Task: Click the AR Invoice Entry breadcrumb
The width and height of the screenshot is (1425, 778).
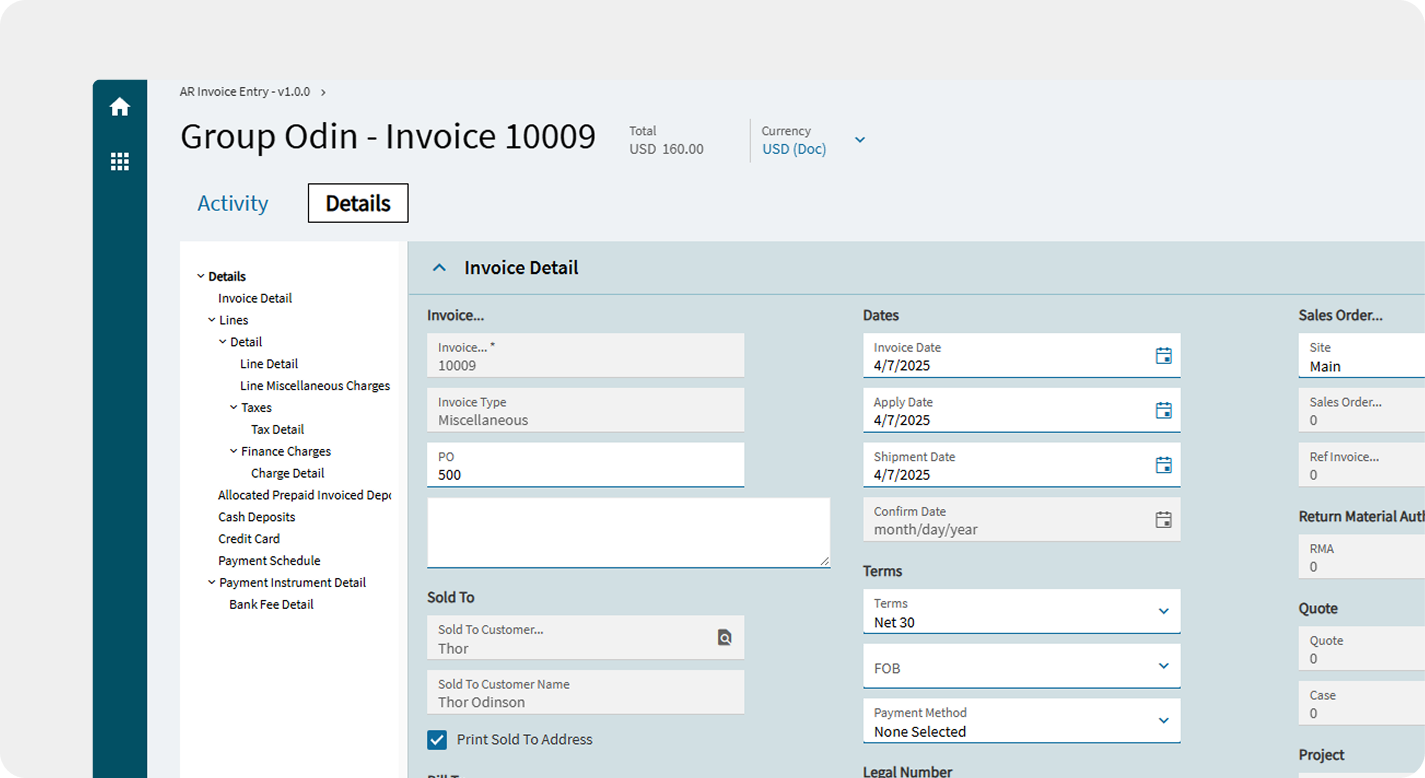Action: [x=245, y=92]
